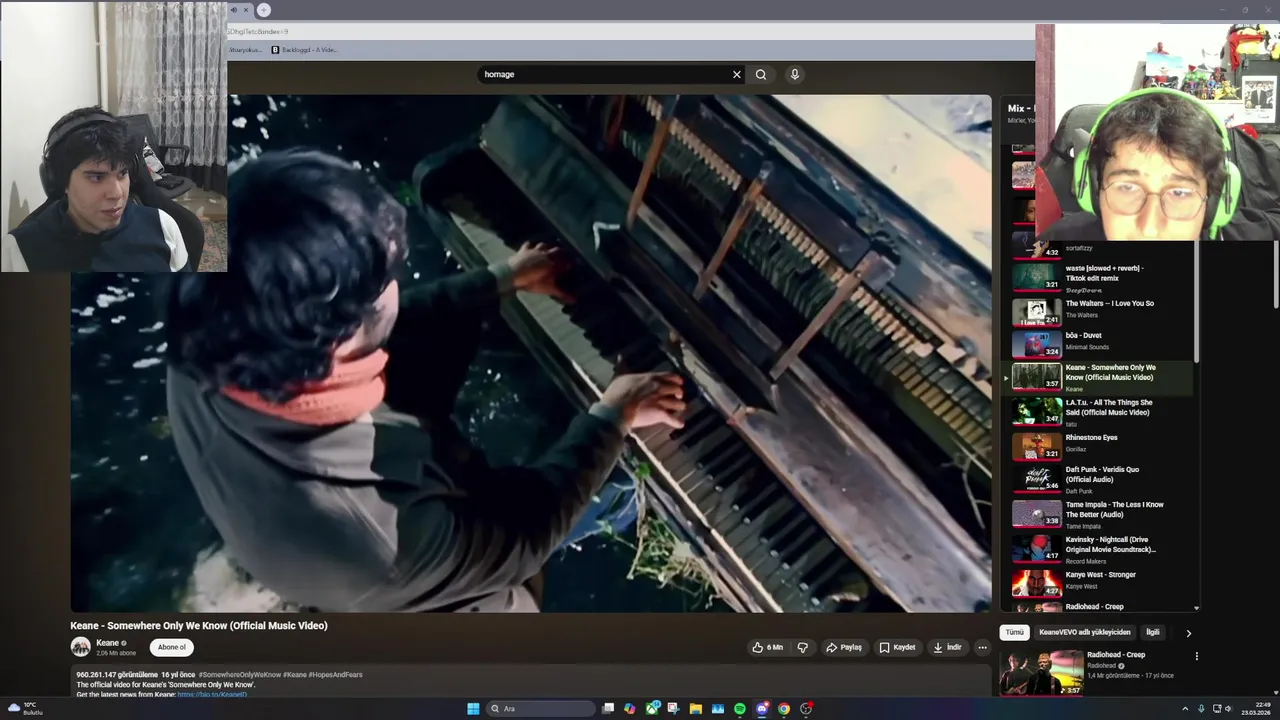This screenshot has height=720, width=1280.
Task: Show more filter chips with right chevron
Action: [1188, 633]
